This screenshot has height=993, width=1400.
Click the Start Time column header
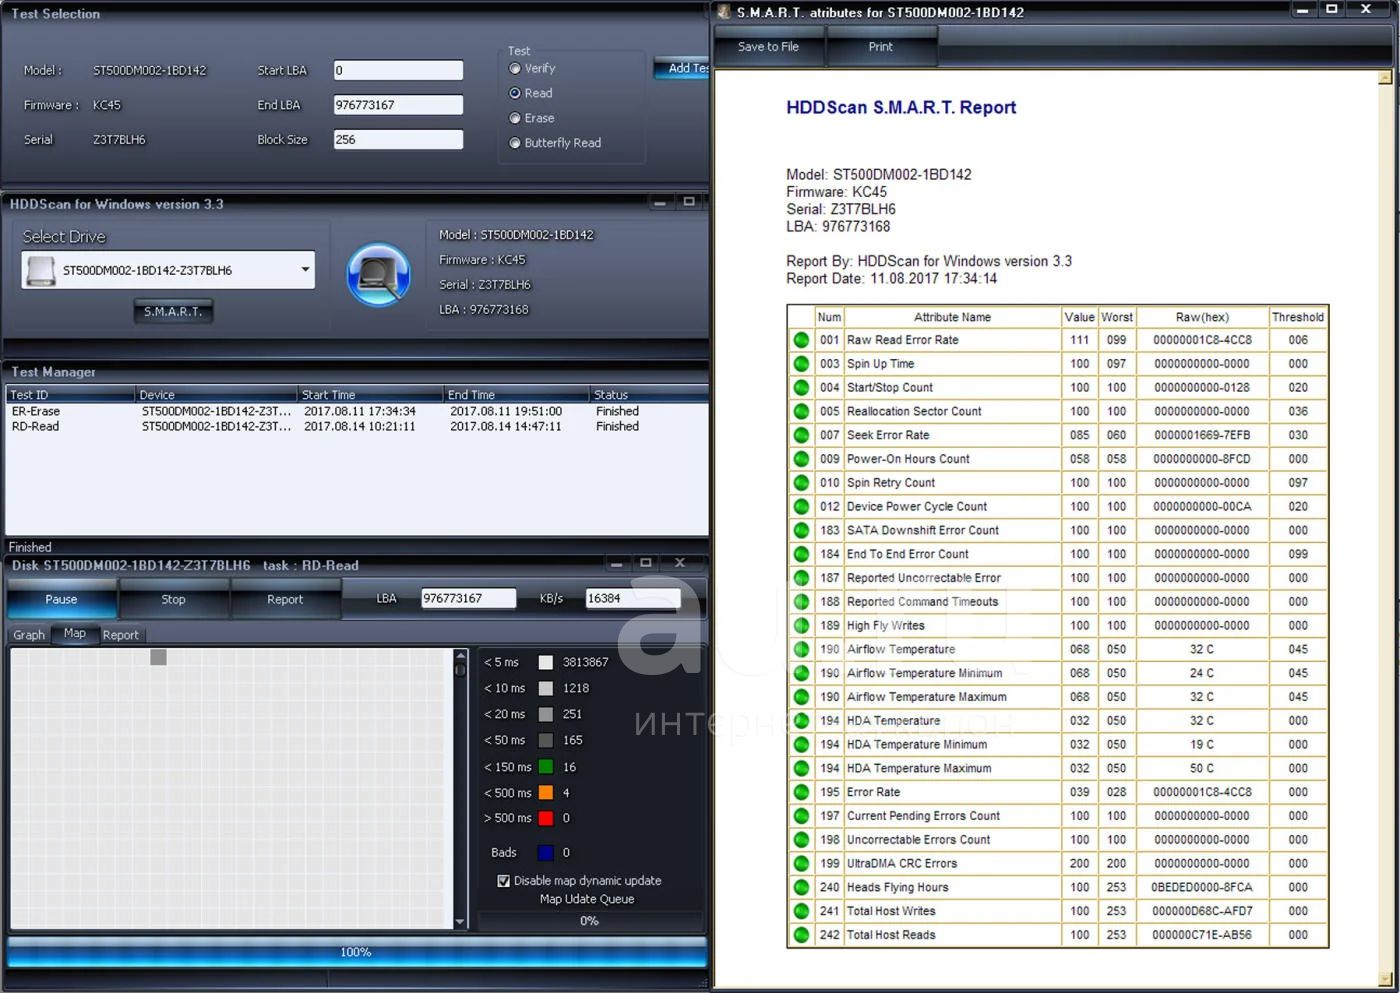click(370, 395)
